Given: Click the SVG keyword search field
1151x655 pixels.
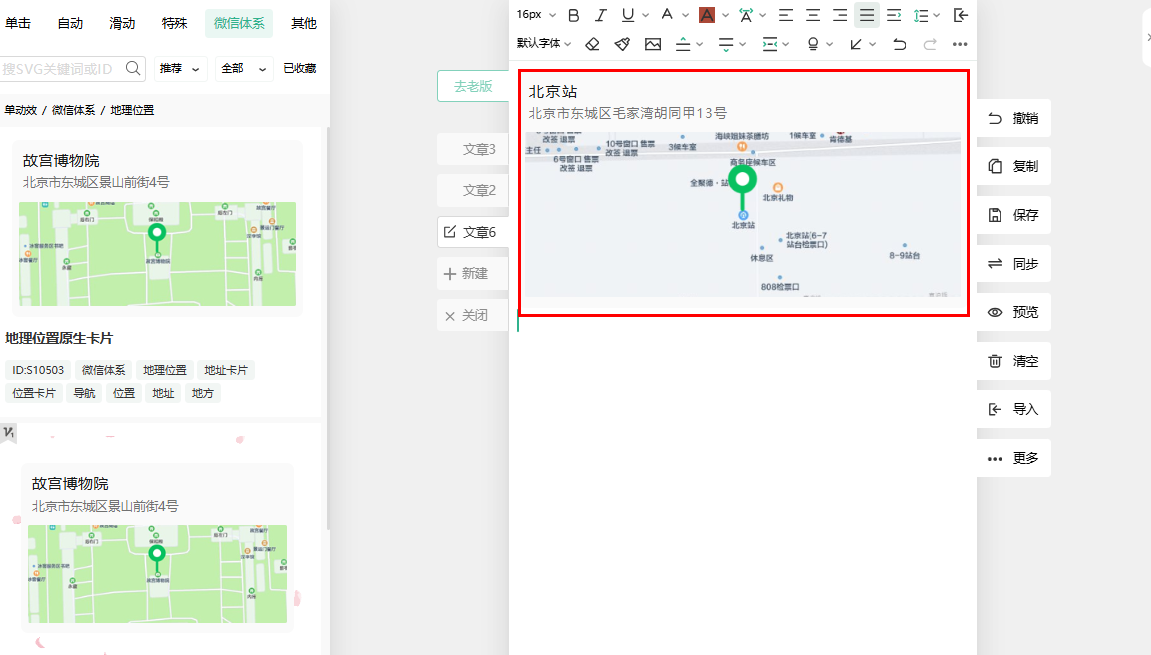Looking at the screenshot, I should pyautogui.click(x=60, y=69).
